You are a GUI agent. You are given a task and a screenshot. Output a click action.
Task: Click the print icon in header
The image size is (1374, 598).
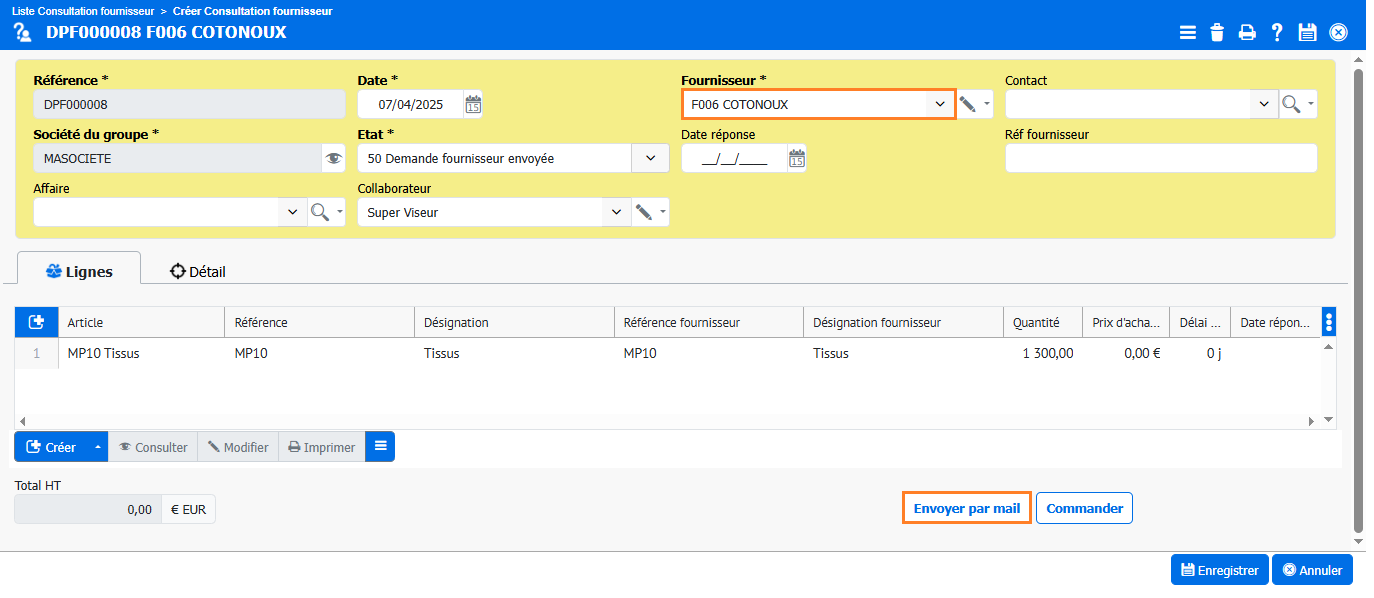coord(1247,32)
